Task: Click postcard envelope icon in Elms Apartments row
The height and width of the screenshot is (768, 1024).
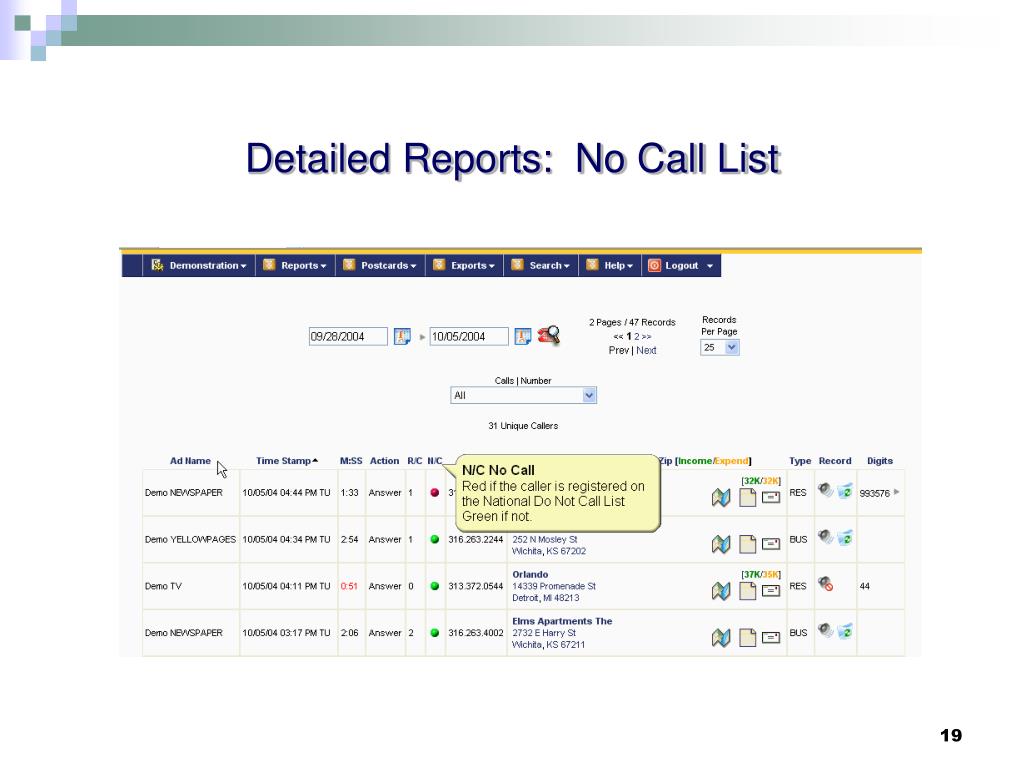Action: 771,638
